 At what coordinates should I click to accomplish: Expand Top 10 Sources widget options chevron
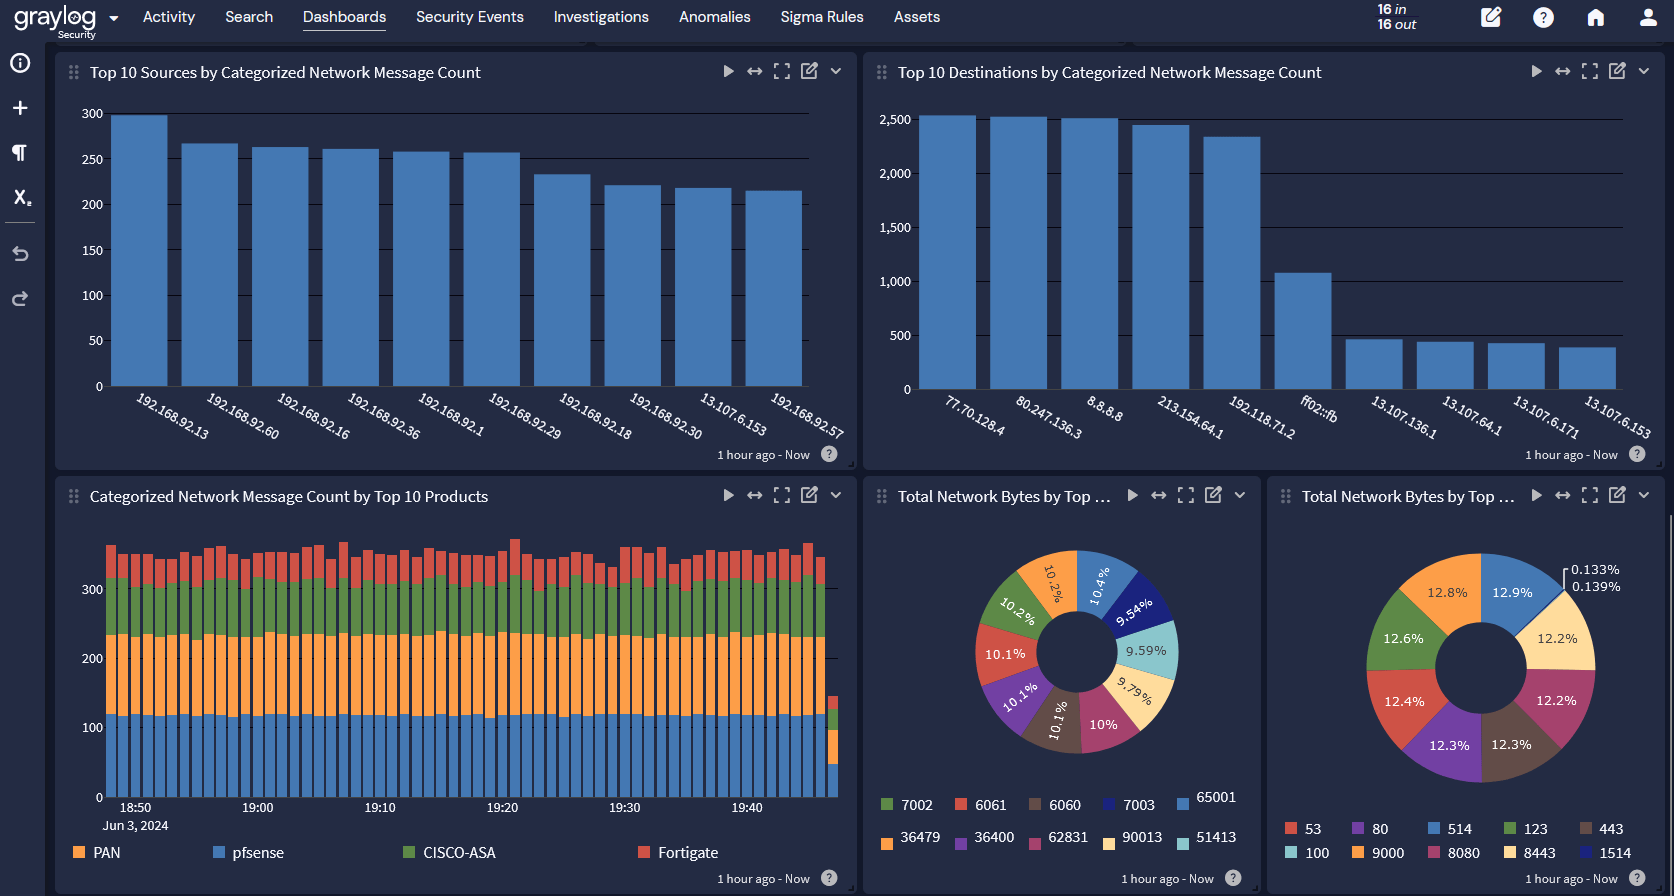coord(836,71)
